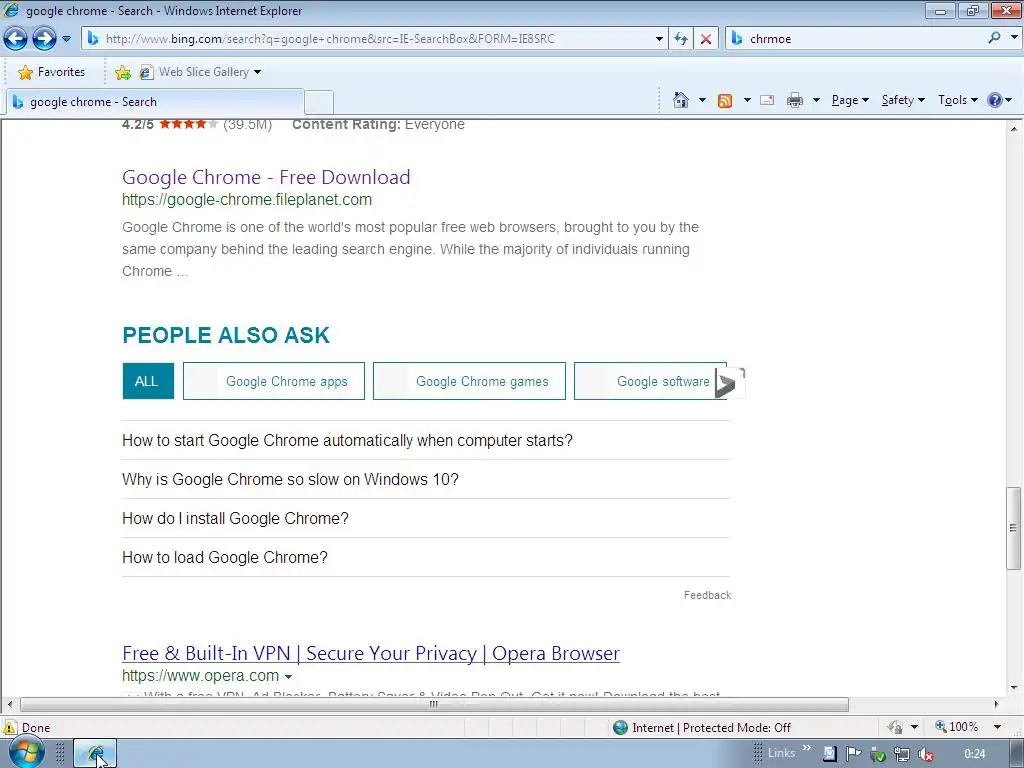Expand the Links toolbar chevron on taskbar
Screen dimensions: 1024x768
pos(807,748)
